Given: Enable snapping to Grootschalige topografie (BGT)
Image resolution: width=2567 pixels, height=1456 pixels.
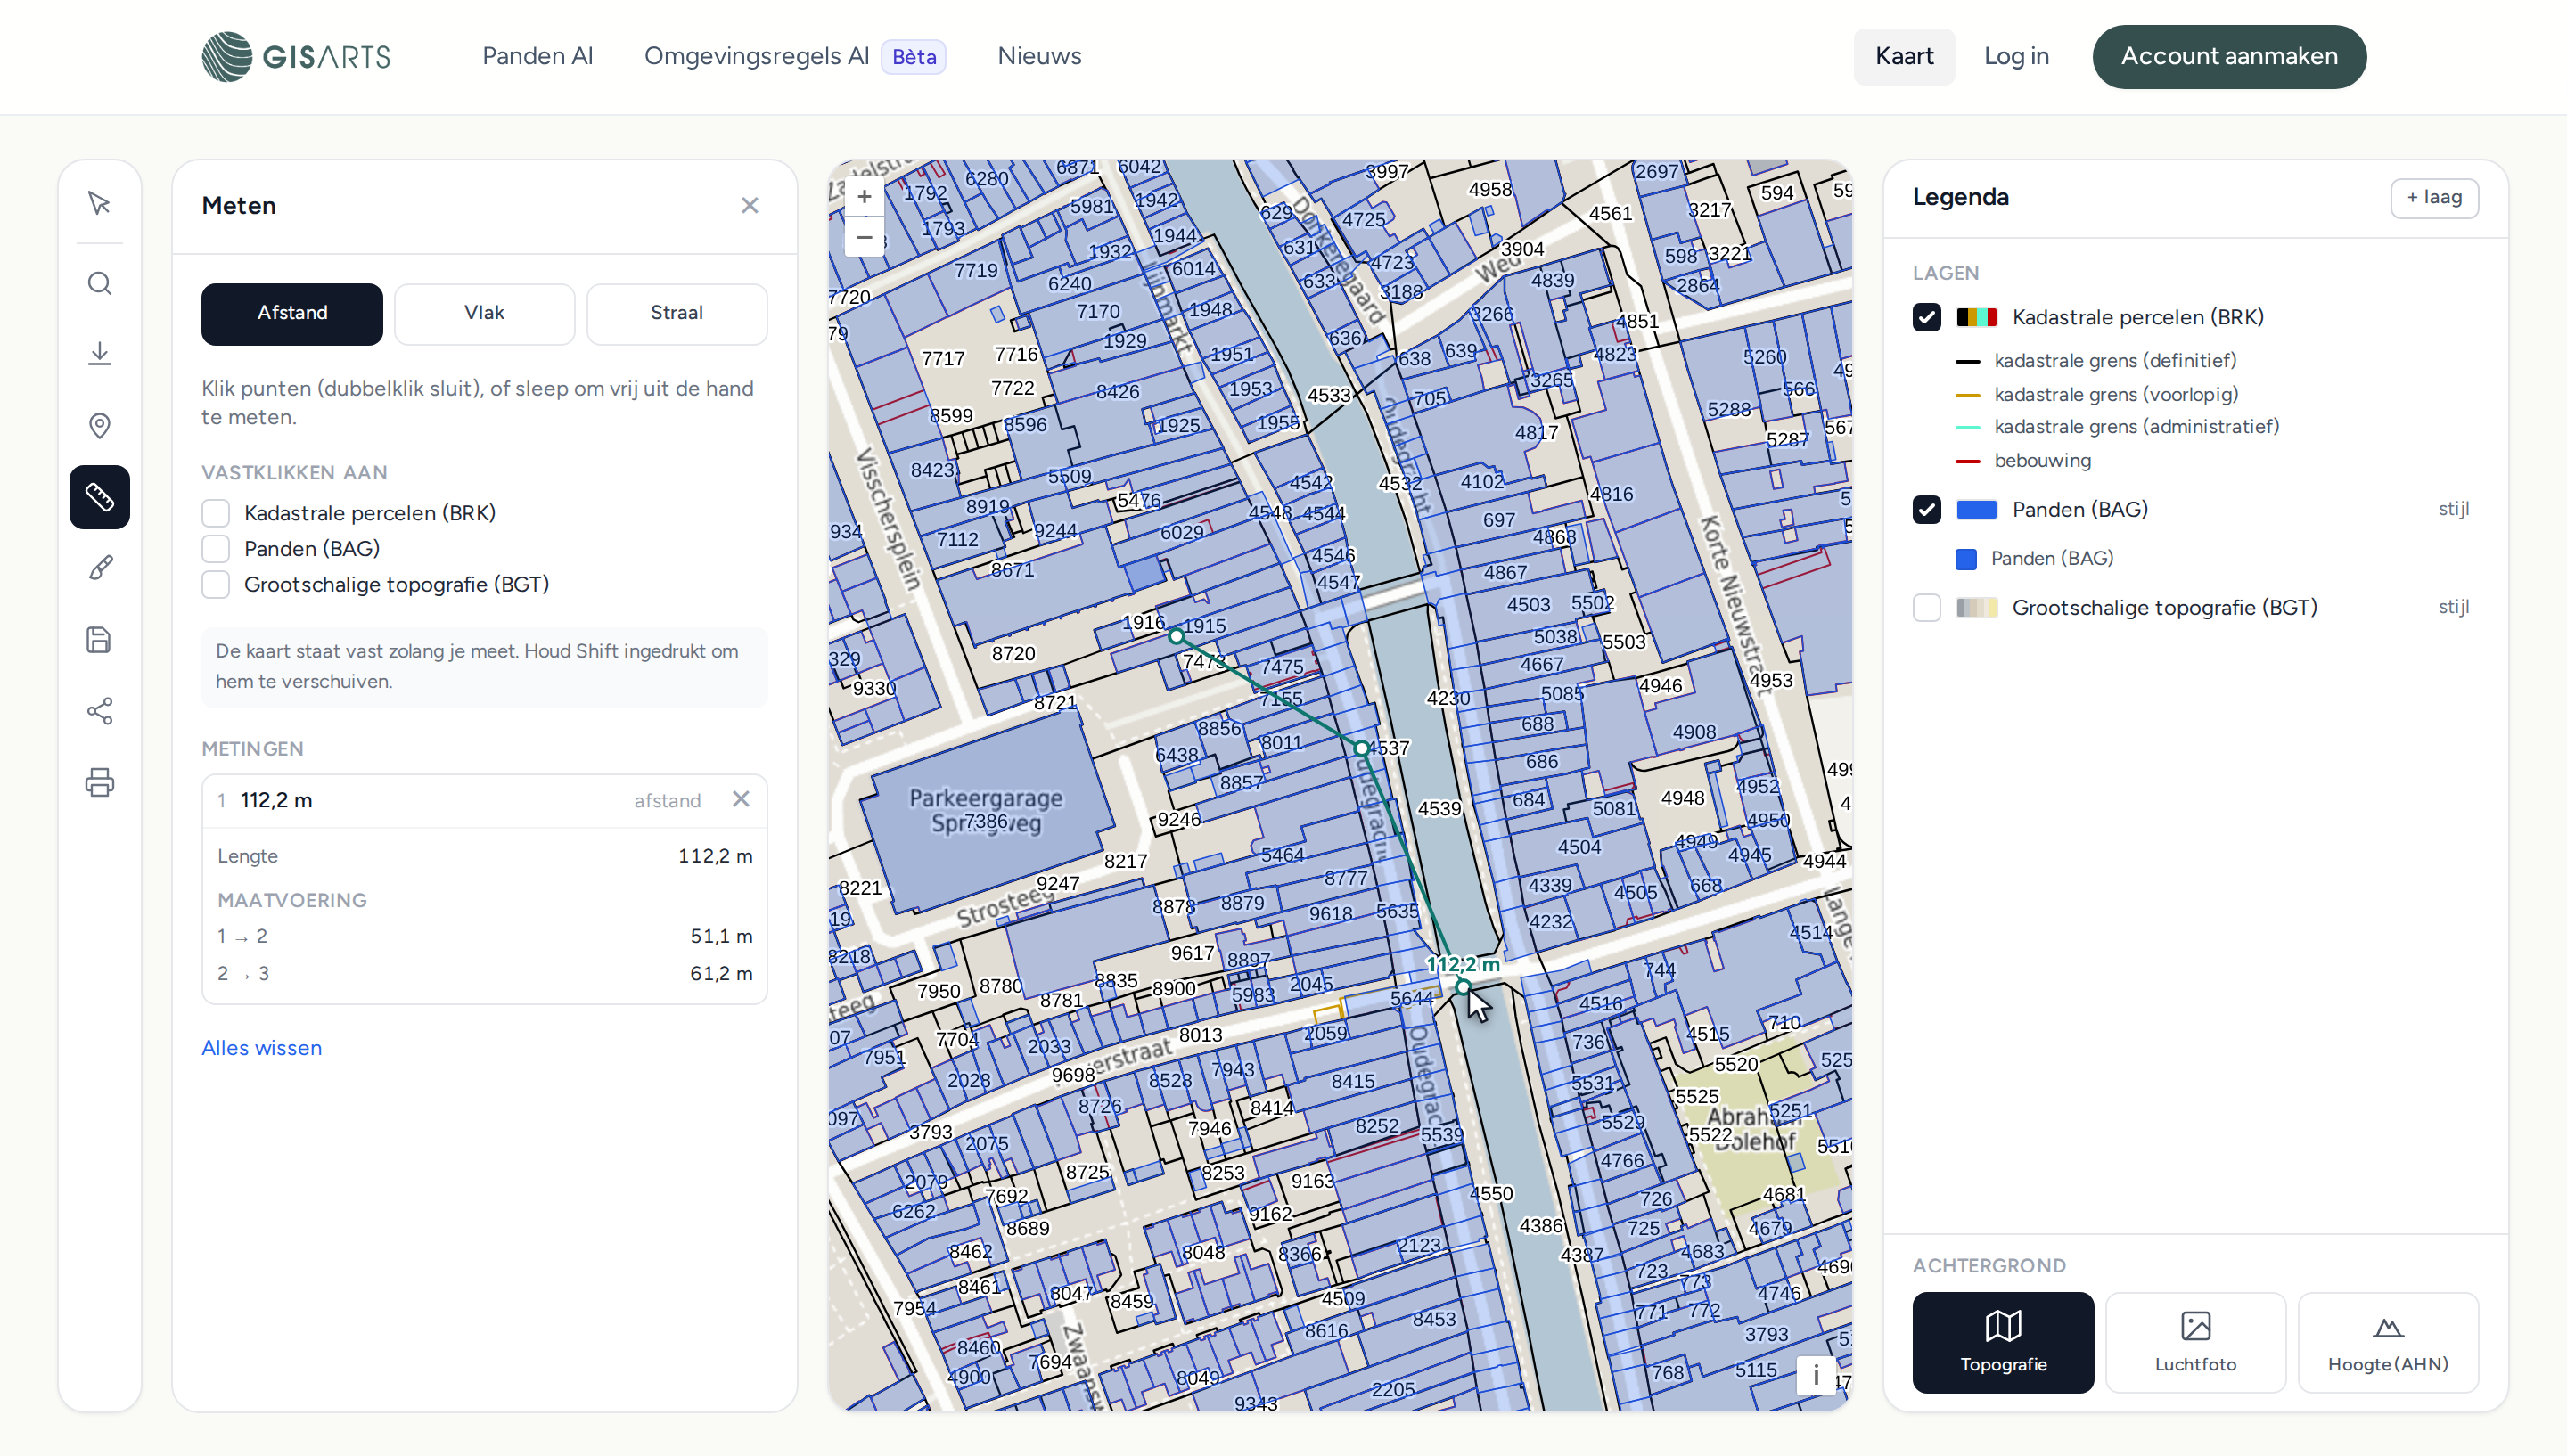Looking at the screenshot, I should [x=216, y=585].
